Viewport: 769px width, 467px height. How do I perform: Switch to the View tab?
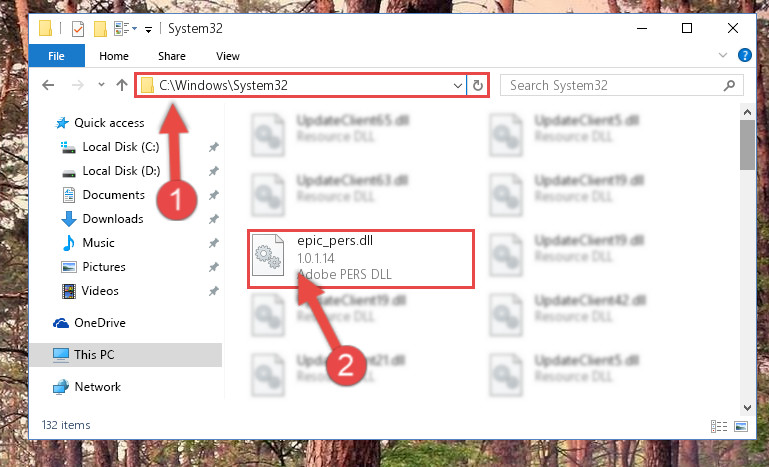228,56
